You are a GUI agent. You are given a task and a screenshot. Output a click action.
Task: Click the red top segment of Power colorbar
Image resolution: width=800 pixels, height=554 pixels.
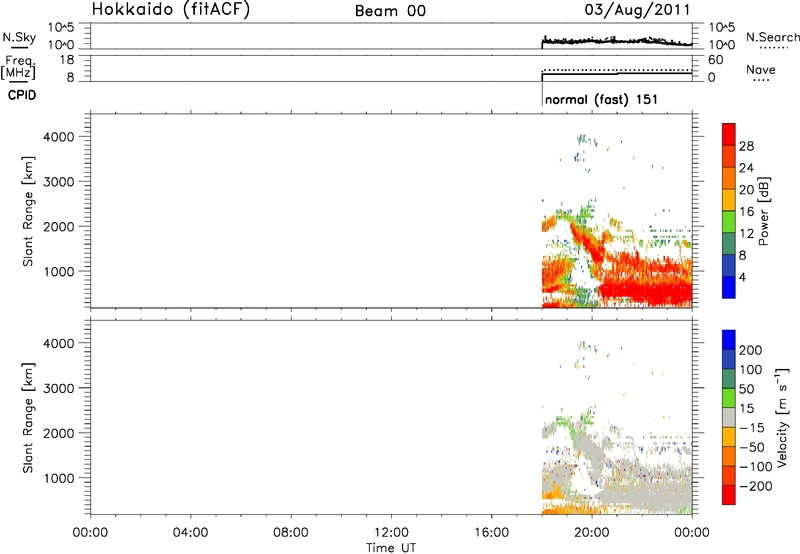point(729,134)
